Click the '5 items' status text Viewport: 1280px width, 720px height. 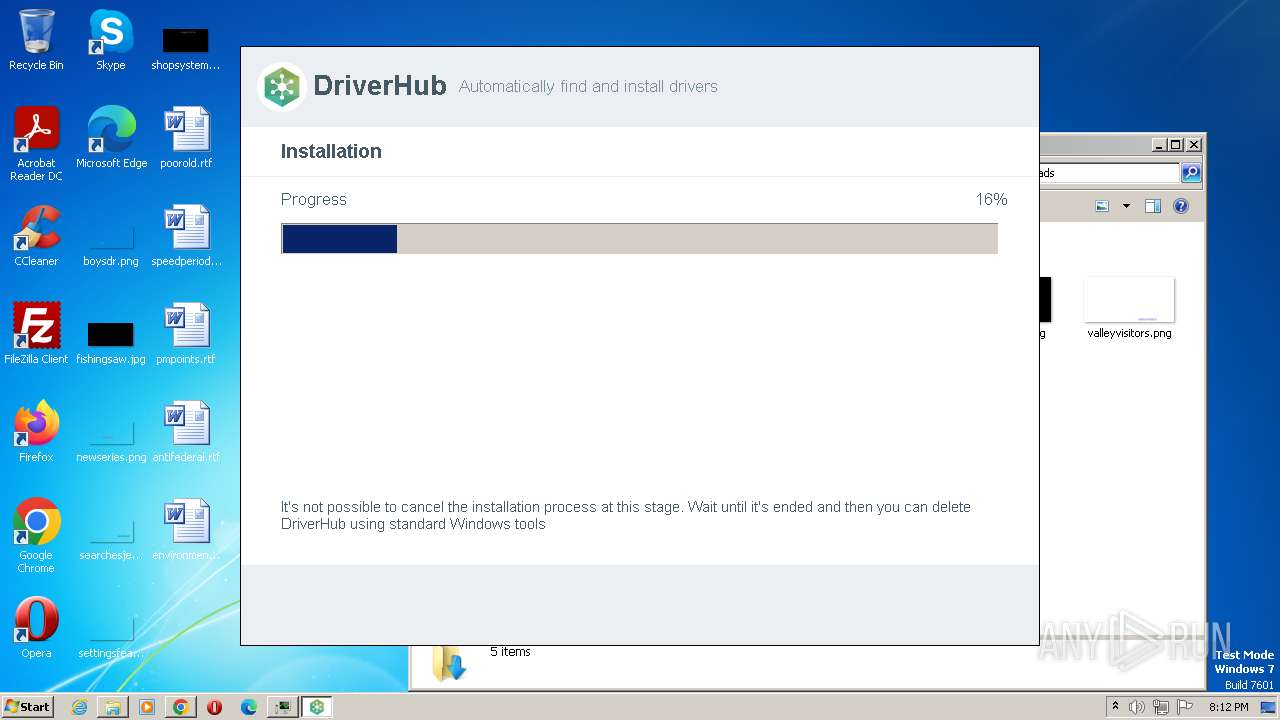coord(510,652)
